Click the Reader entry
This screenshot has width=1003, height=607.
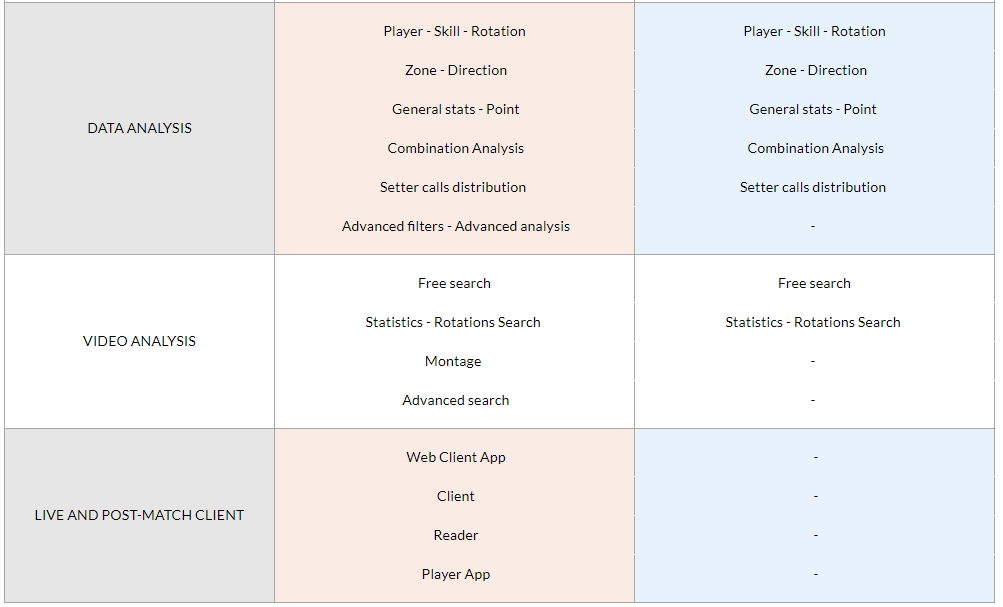(455, 535)
